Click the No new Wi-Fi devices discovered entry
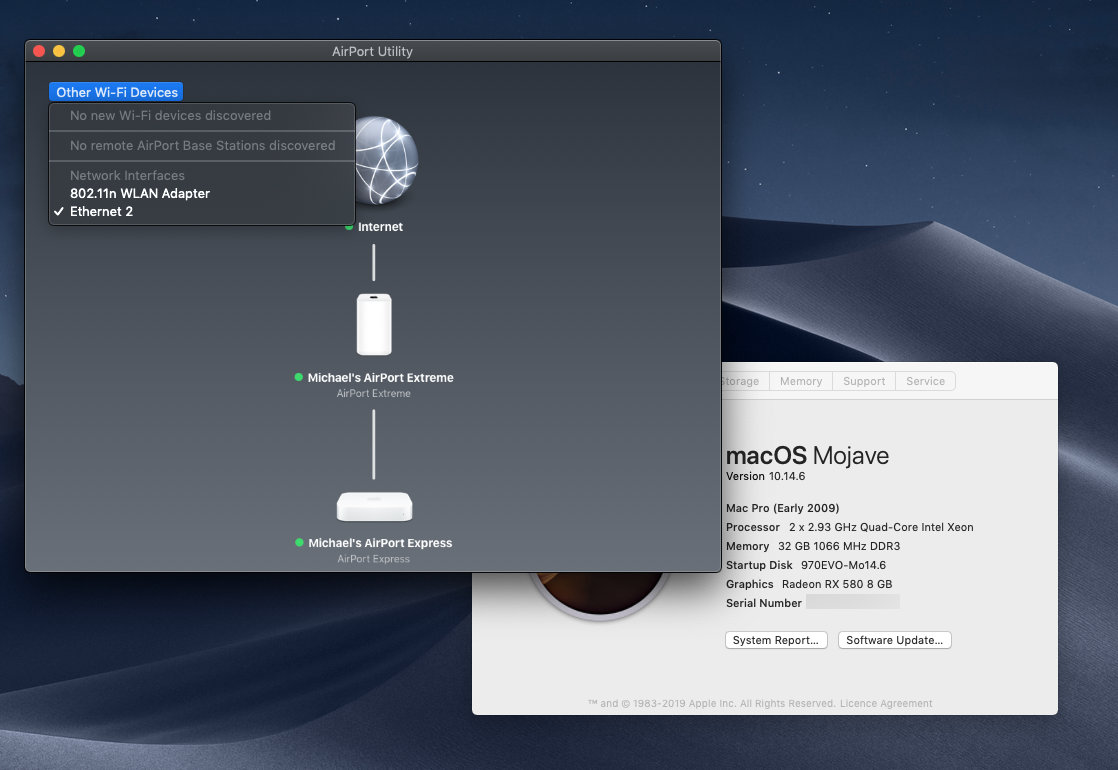 [x=202, y=116]
